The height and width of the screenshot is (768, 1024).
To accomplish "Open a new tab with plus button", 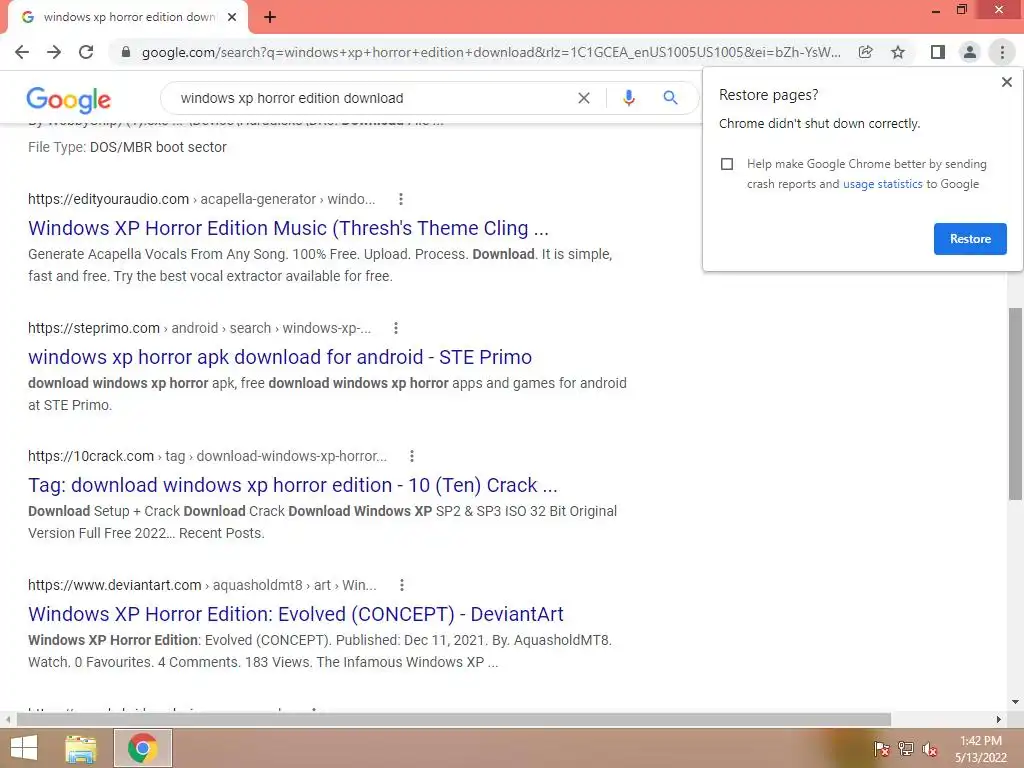I will [x=270, y=17].
